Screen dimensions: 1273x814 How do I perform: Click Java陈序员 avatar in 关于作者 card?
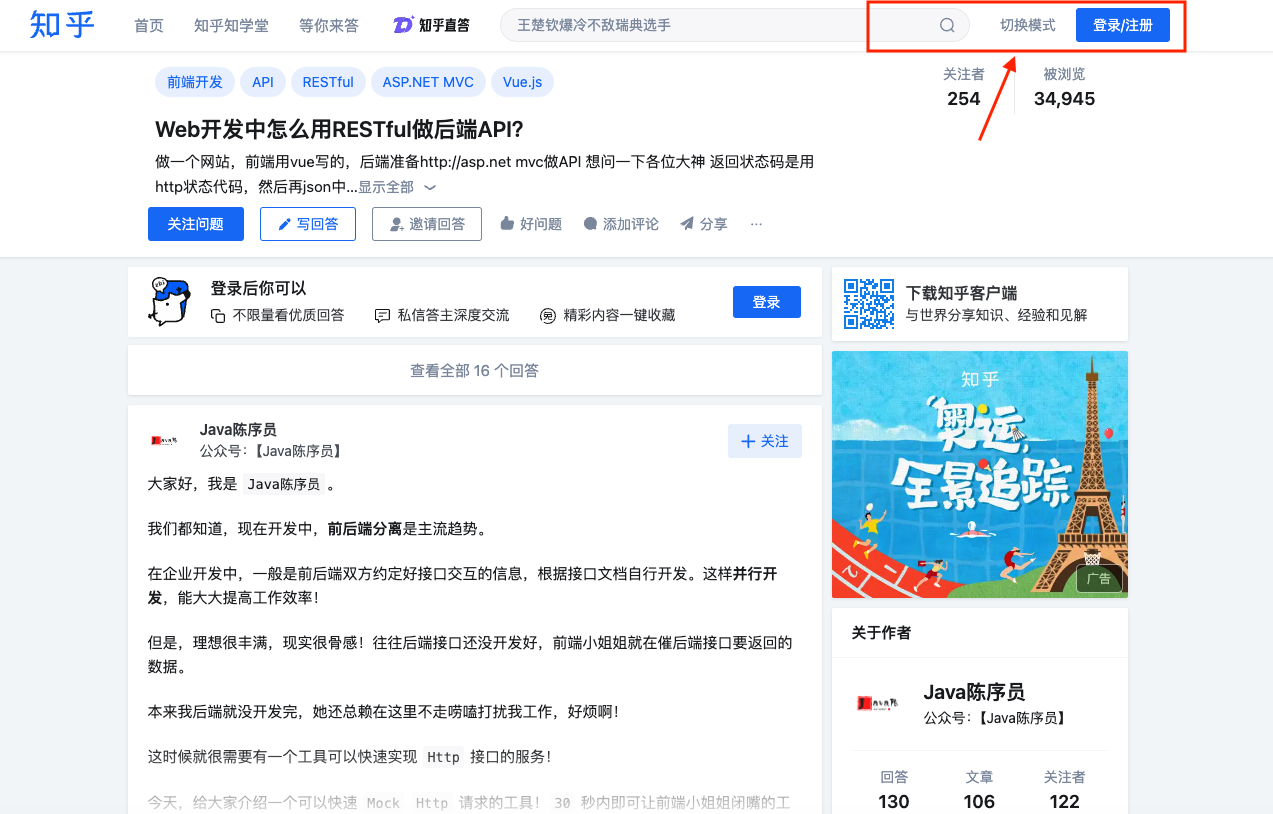pos(877,704)
